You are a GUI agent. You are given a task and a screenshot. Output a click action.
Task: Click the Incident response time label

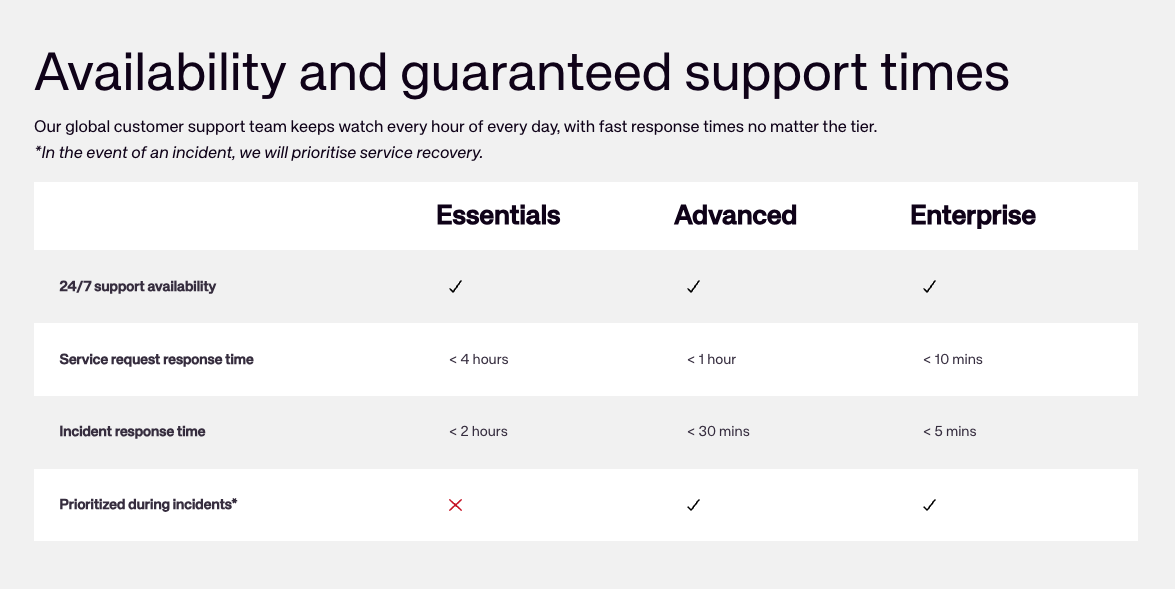click(132, 432)
